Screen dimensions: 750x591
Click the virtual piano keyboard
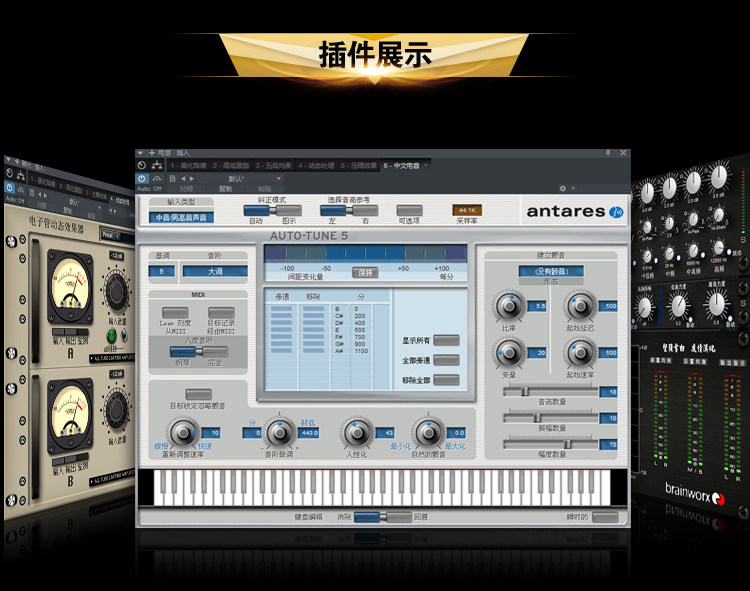click(382, 487)
